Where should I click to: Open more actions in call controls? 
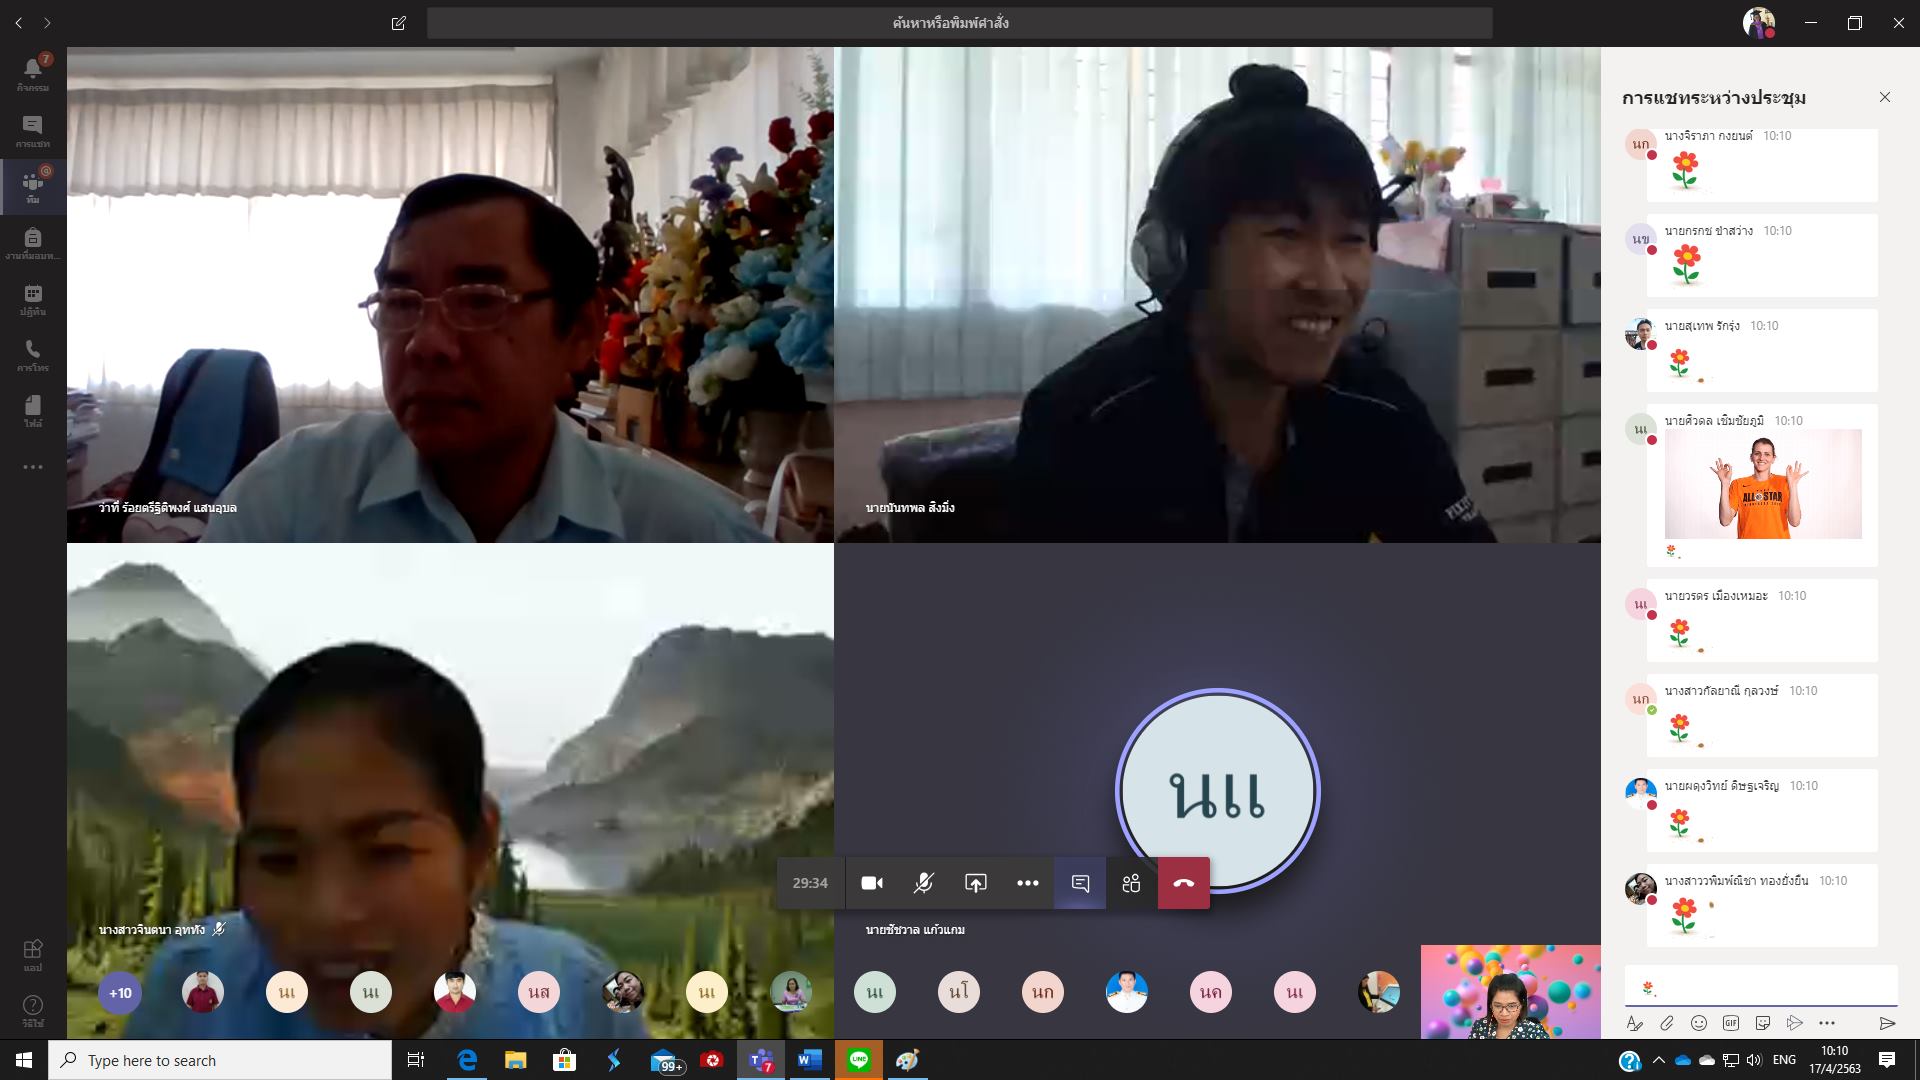point(1027,883)
